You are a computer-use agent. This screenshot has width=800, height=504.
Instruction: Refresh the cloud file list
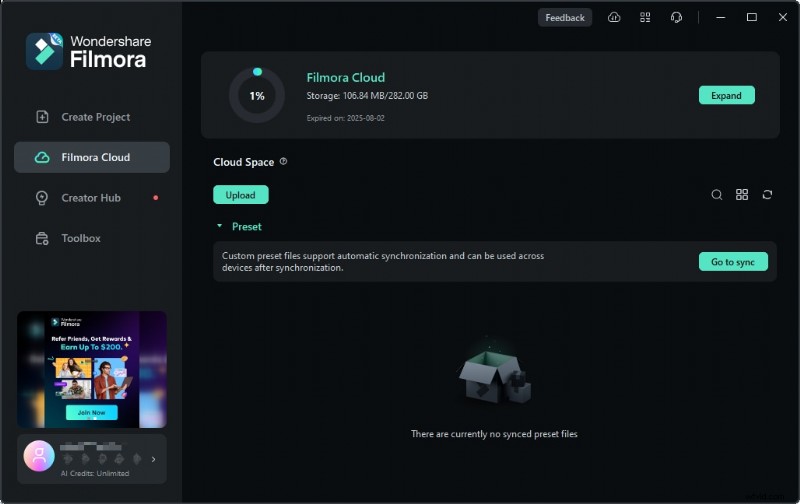[x=767, y=195]
